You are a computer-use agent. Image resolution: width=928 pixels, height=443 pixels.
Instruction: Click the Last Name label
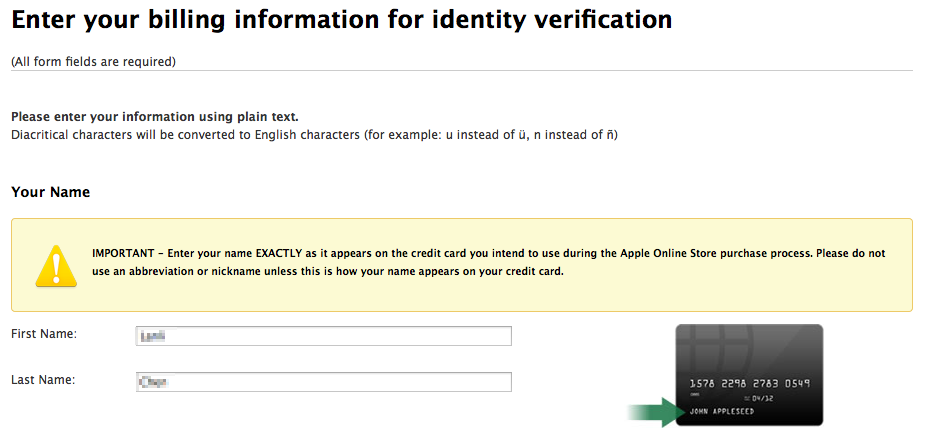(x=43, y=380)
